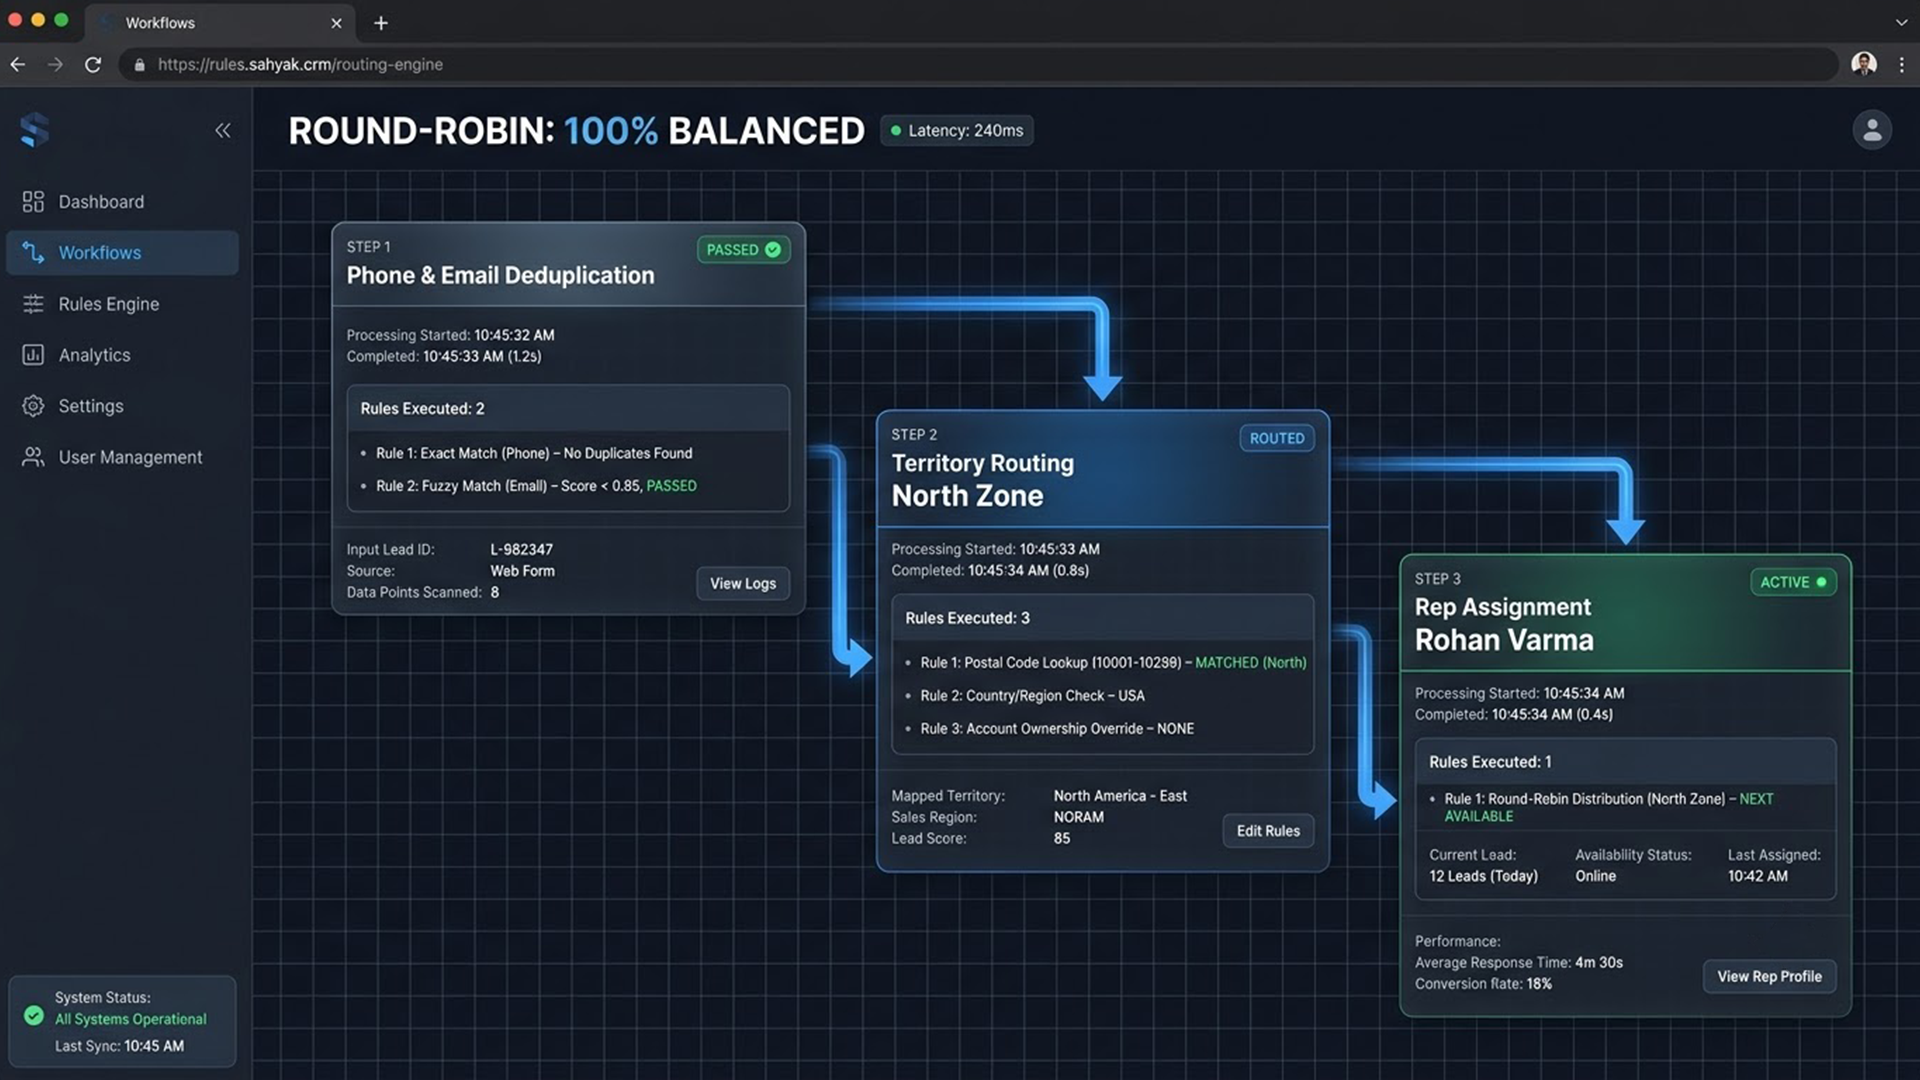1920x1080 pixels.
Task: Open User Management page
Action: point(122,457)
